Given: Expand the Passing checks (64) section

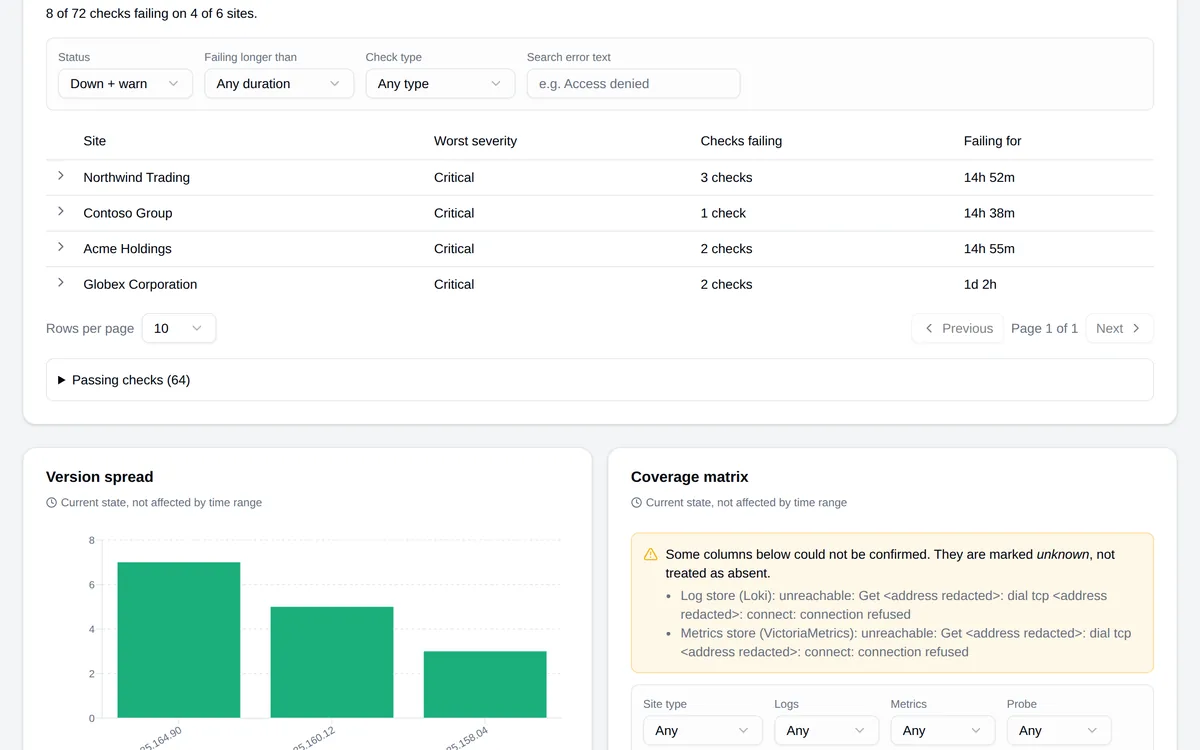Looking at the screenshot, I should [600, 380].
